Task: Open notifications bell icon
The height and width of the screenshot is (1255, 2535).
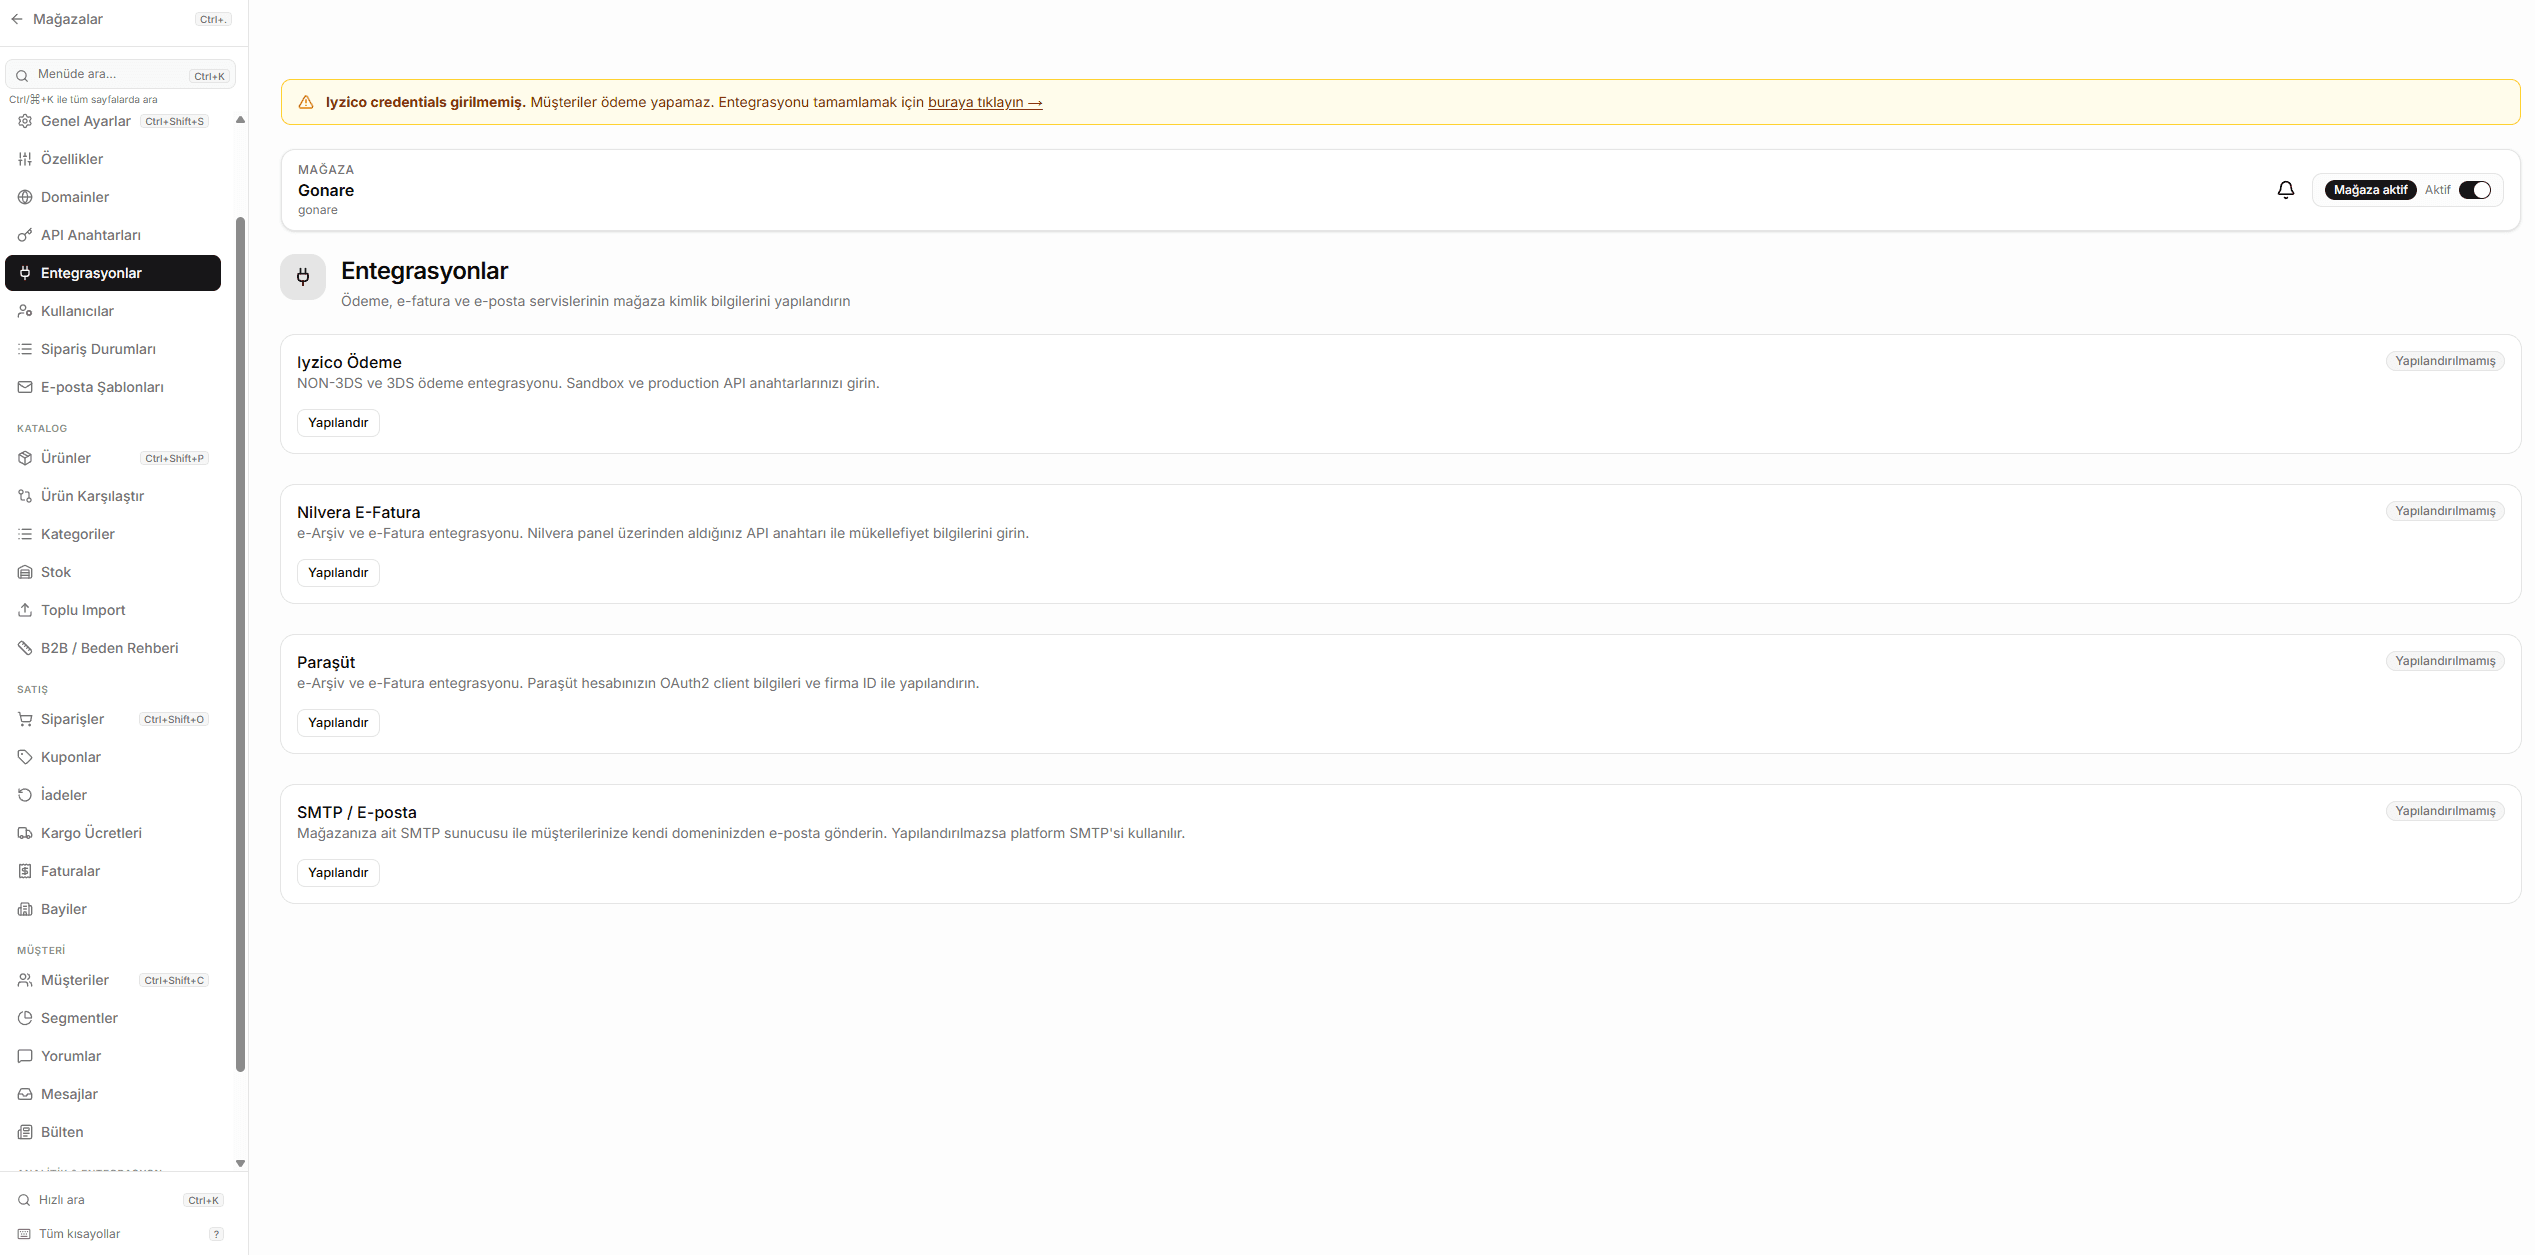Action: (2286, 190)
